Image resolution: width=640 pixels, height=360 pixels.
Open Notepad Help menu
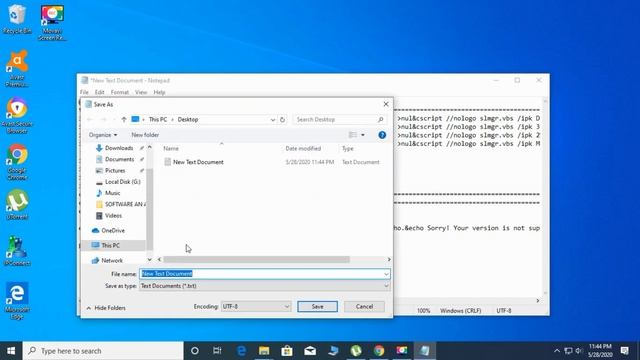click(159, 93)
